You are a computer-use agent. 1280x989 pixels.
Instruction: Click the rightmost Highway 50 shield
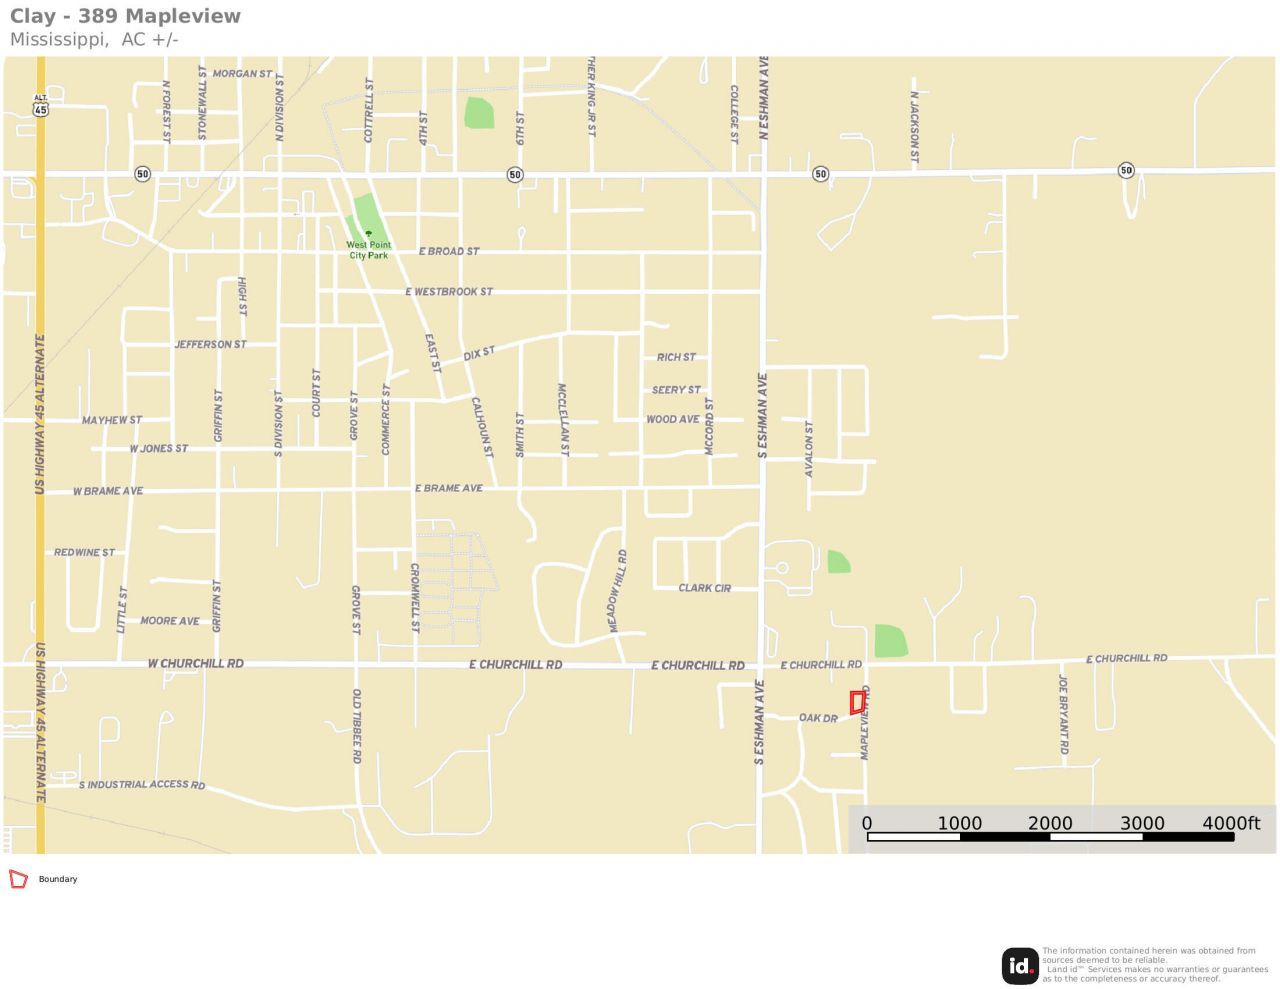click(x=1126, y=171)
